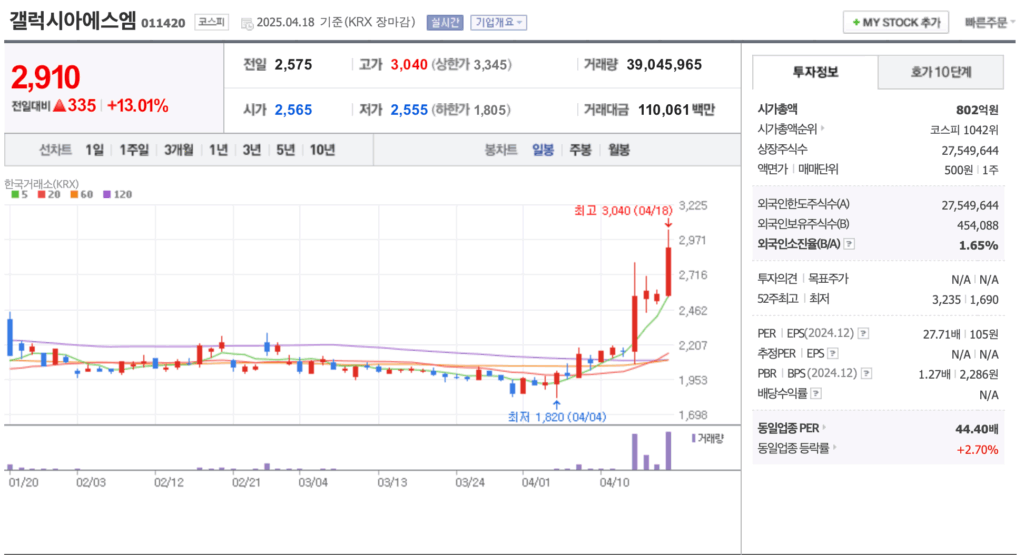Select the 투자정보 tab
1024x555 pixels.
815,72
